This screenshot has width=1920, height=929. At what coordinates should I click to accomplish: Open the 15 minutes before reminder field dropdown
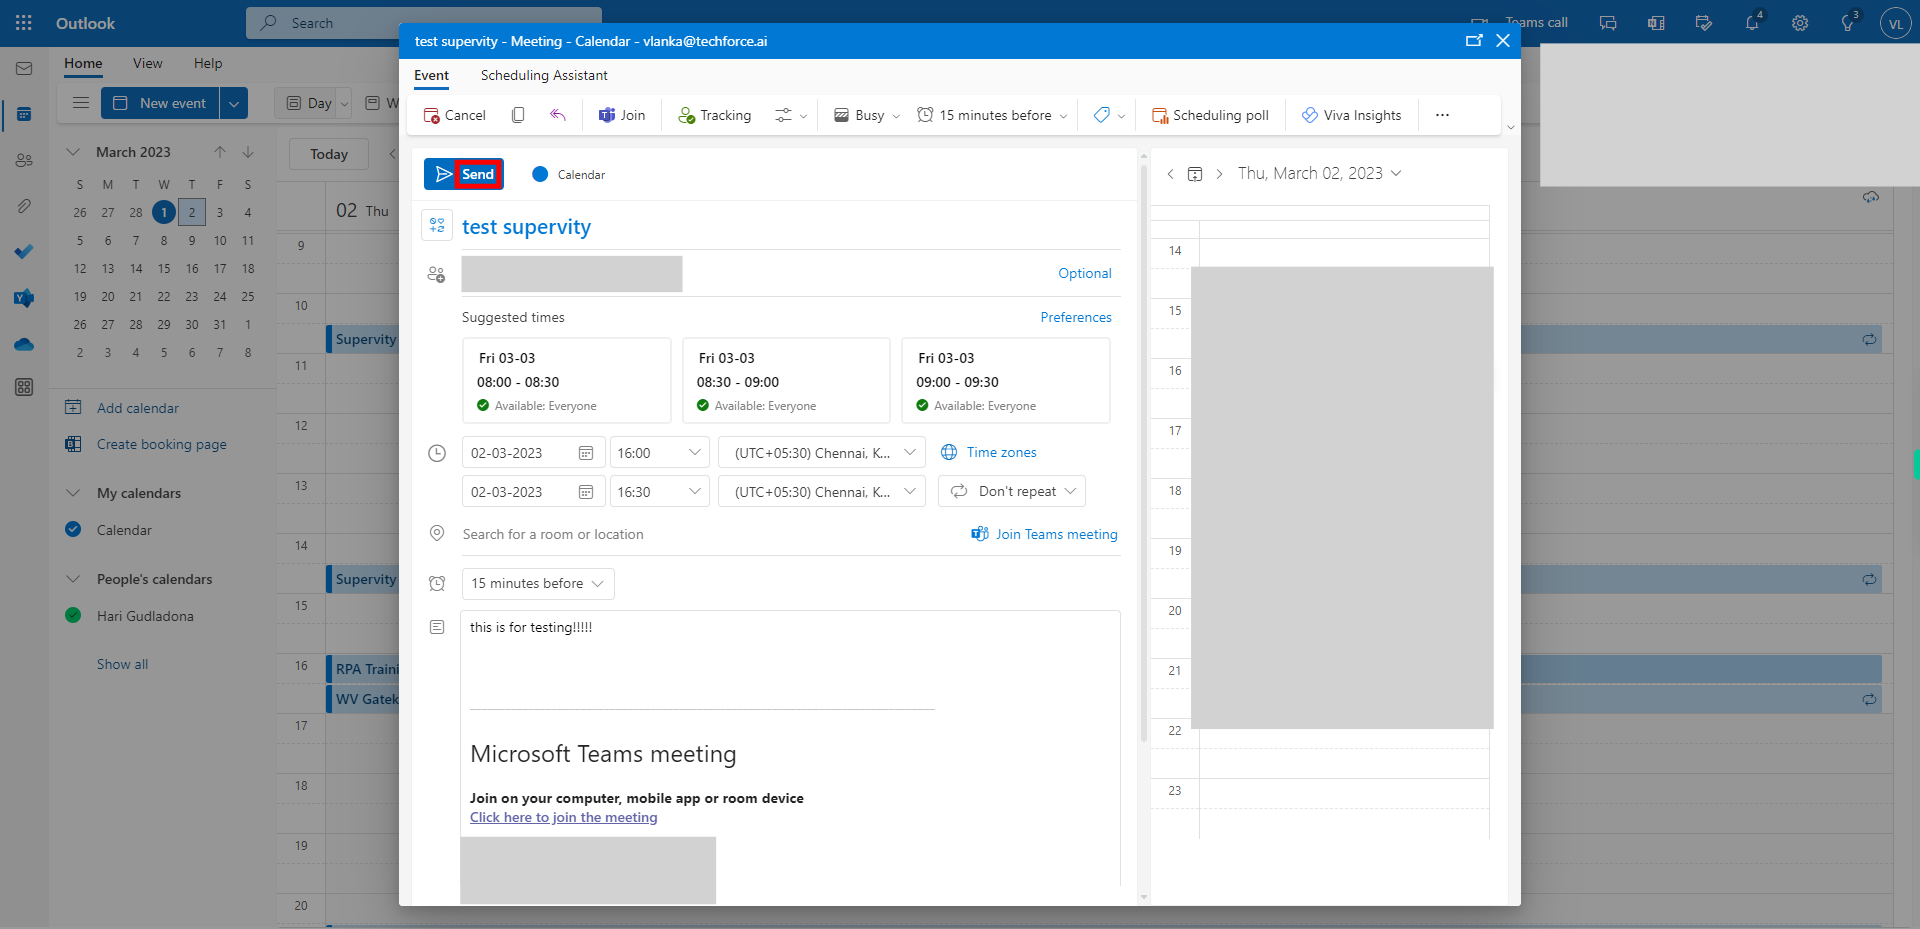pyautogui.click(x=538, y=584)
